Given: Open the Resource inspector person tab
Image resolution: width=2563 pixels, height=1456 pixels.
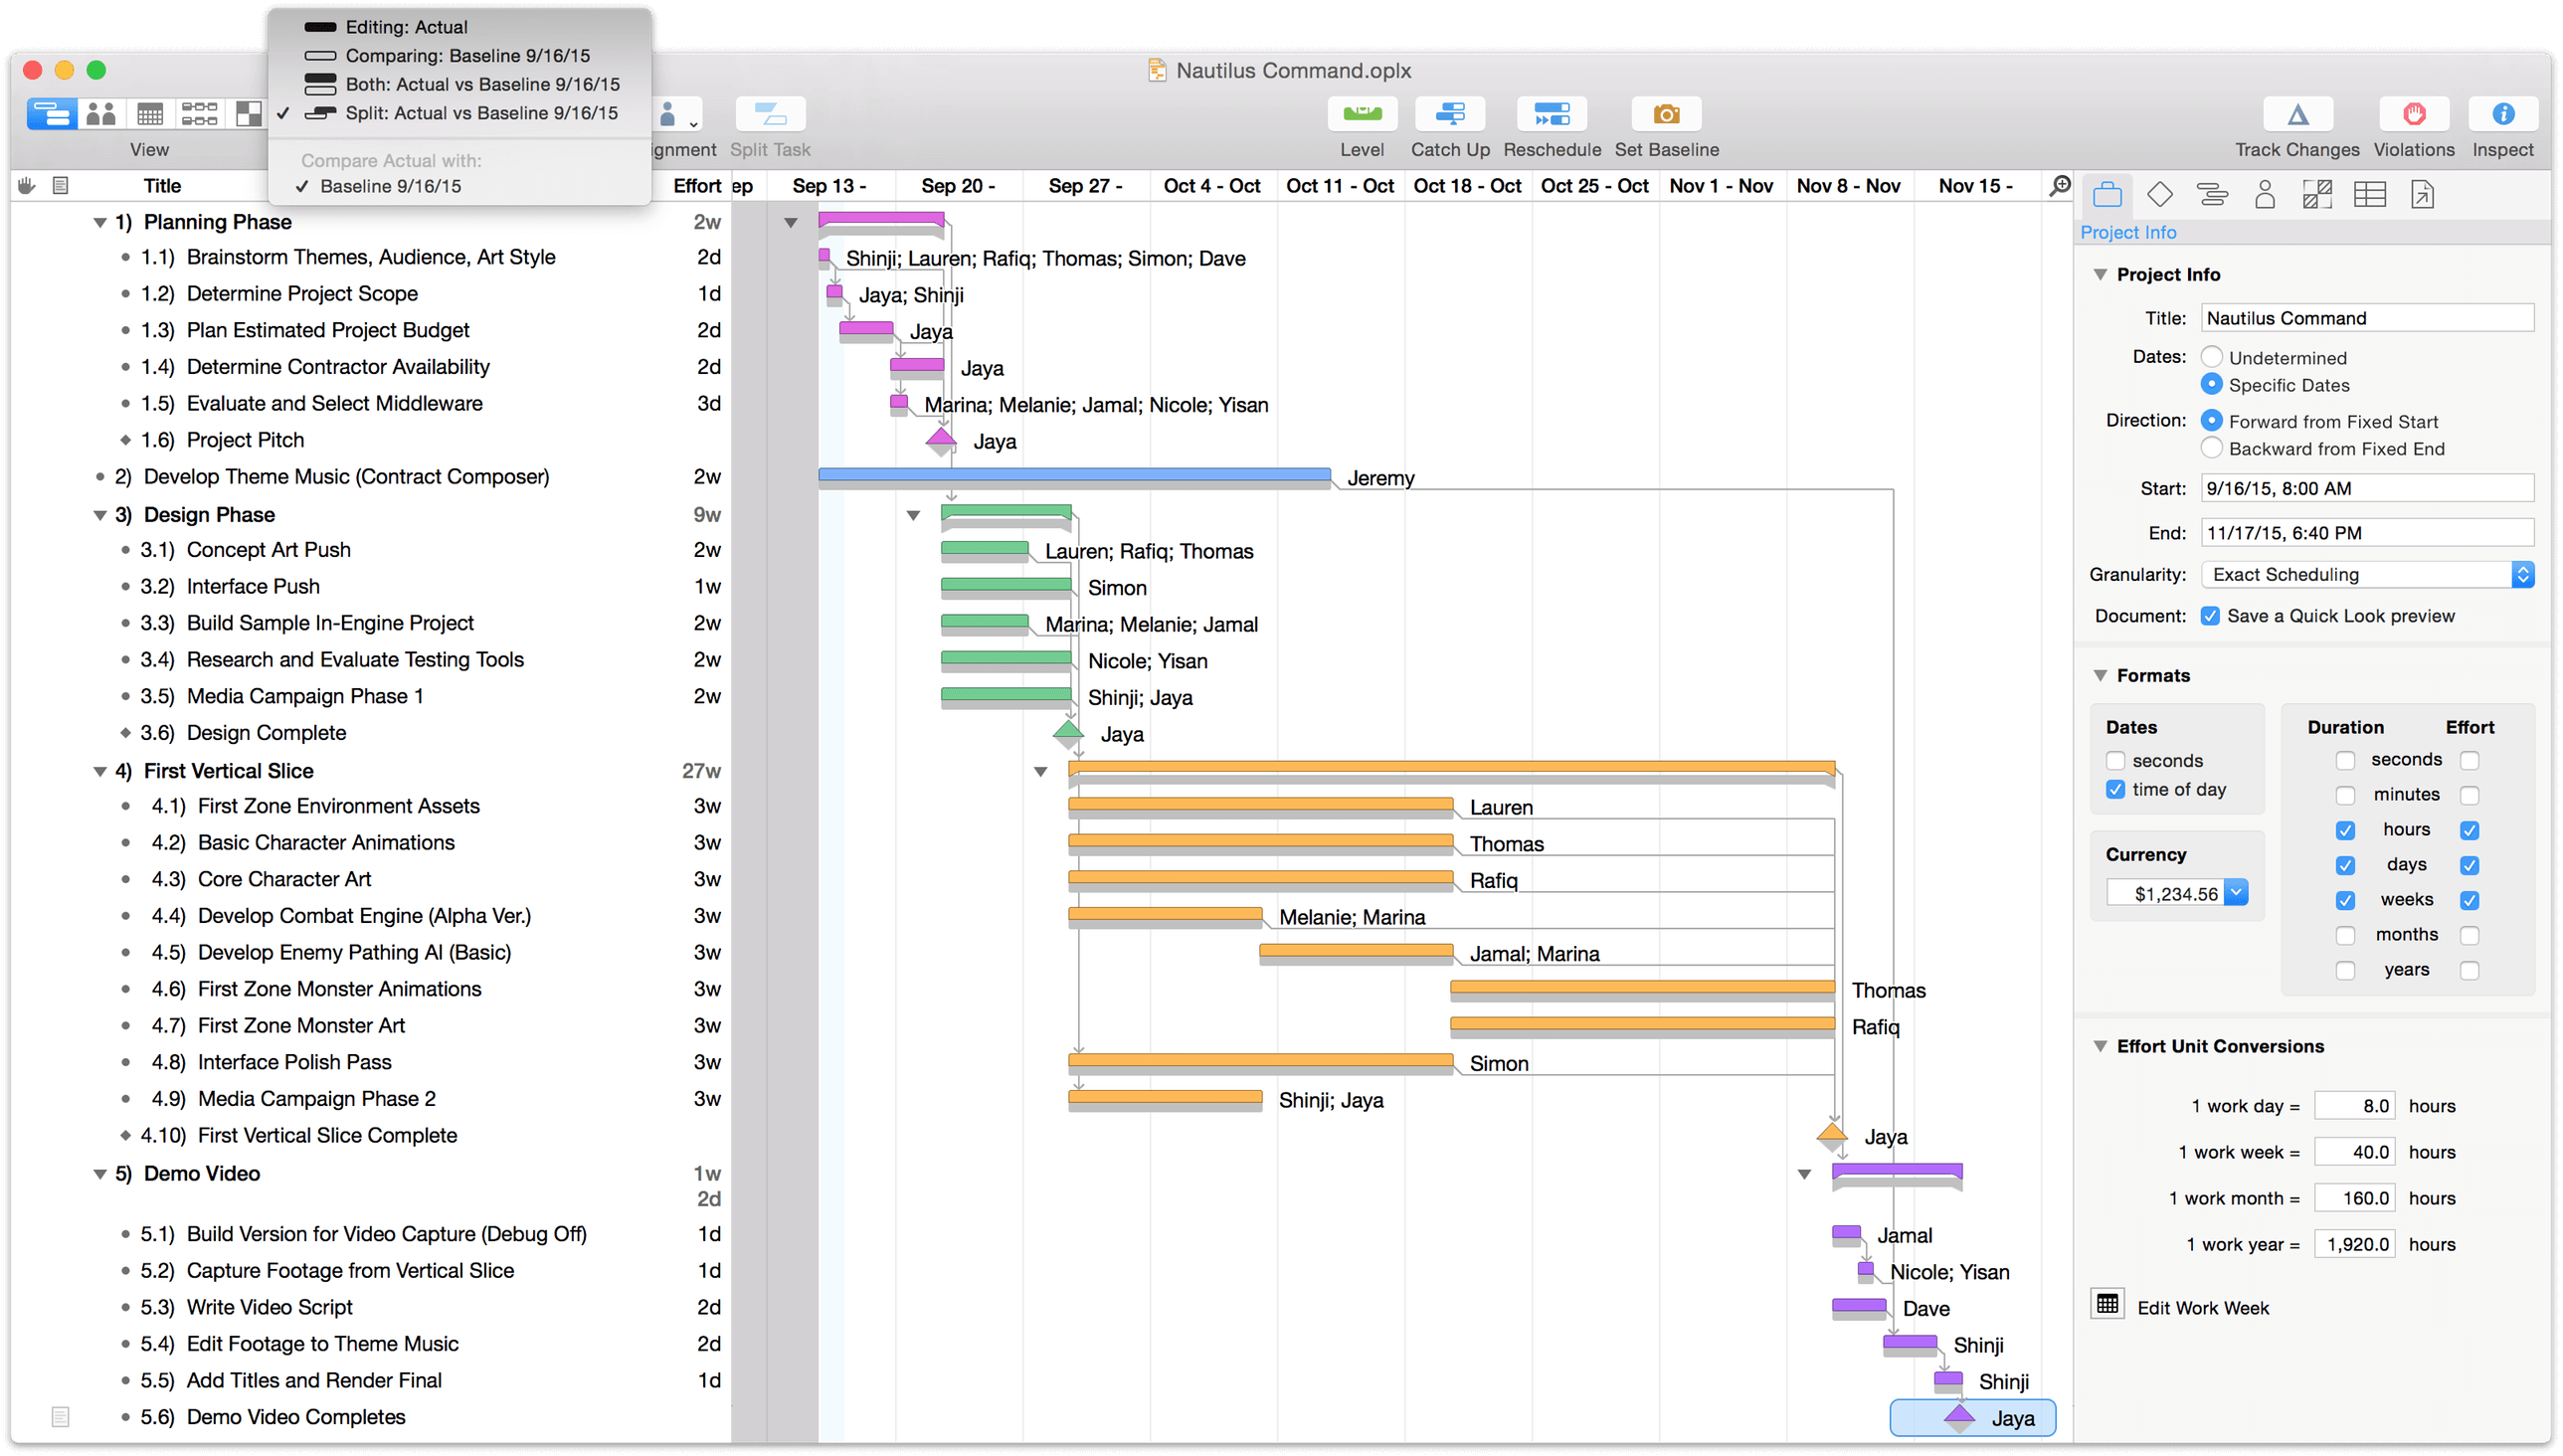Looking at the screenshot, I should (2264, 194).
